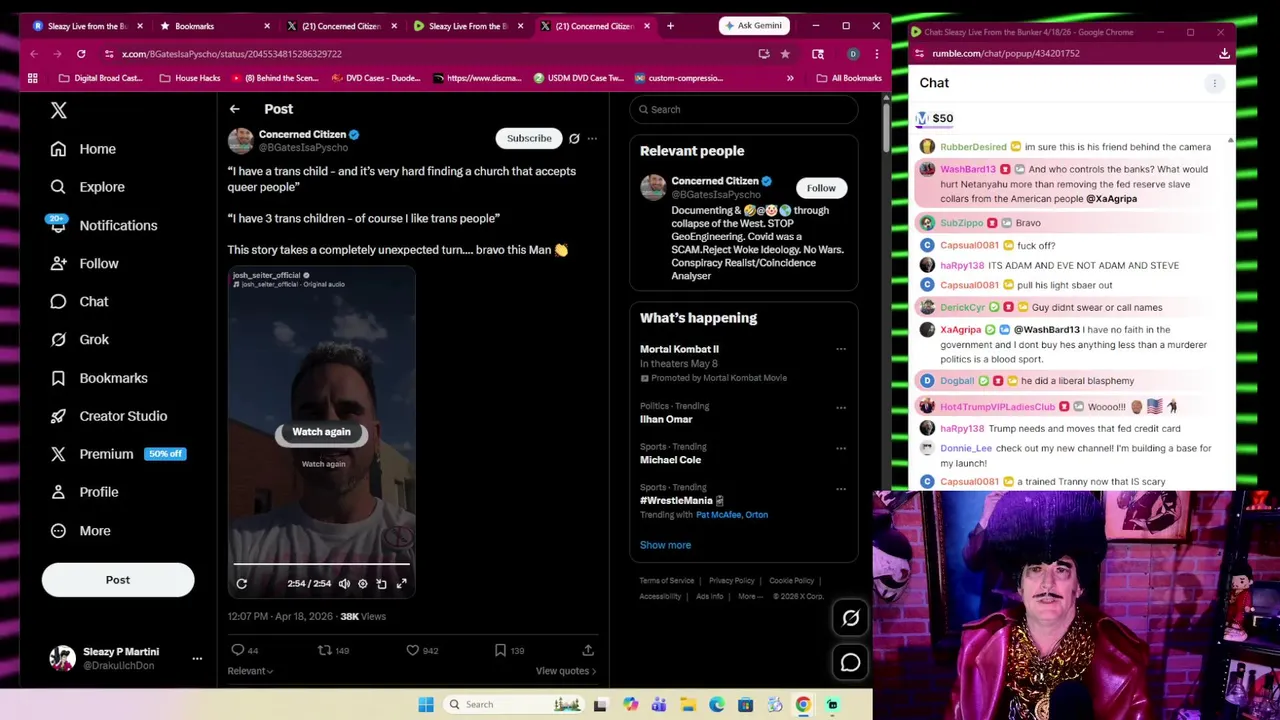Open the Windows Start menu
Viewport: 1280px width, 720px height.
point(426,705)
